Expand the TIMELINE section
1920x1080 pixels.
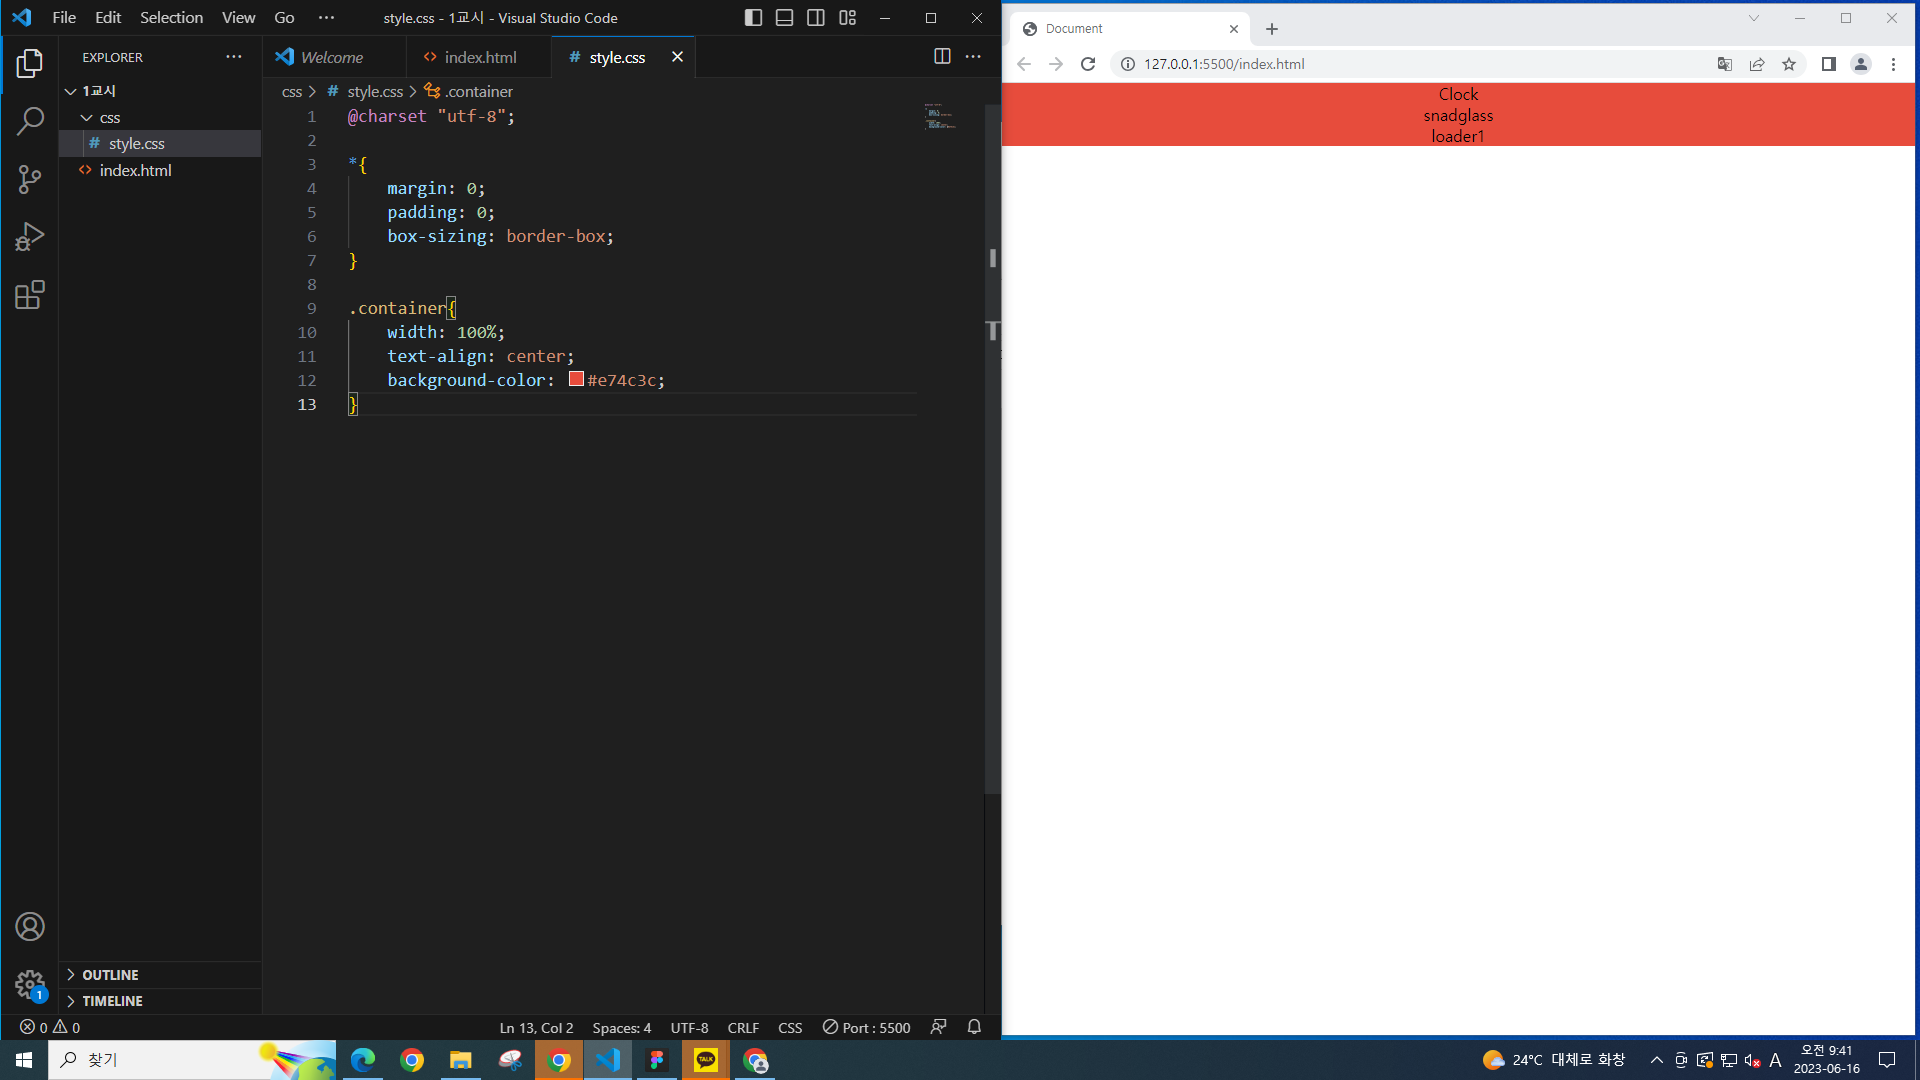pos(112,1001)
